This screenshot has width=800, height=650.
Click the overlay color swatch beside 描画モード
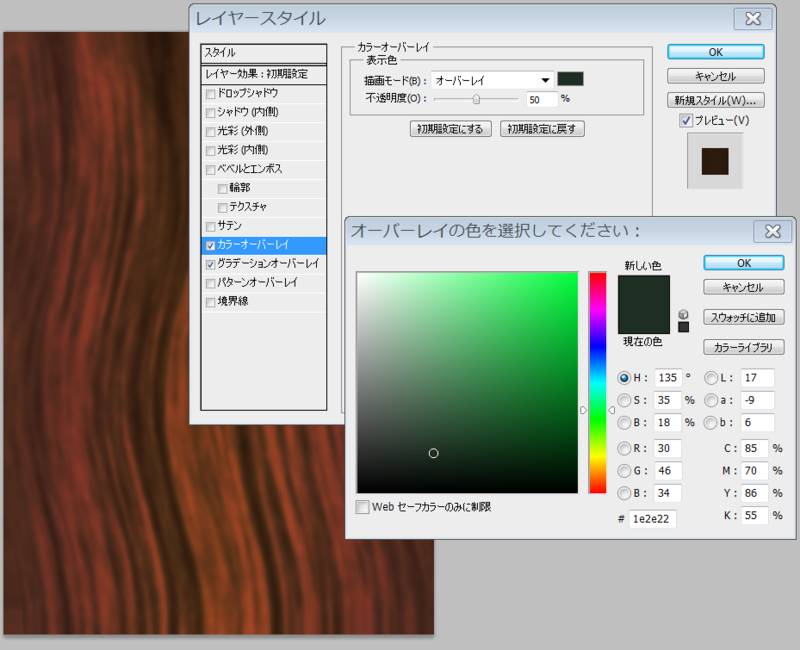pos(571,79)
